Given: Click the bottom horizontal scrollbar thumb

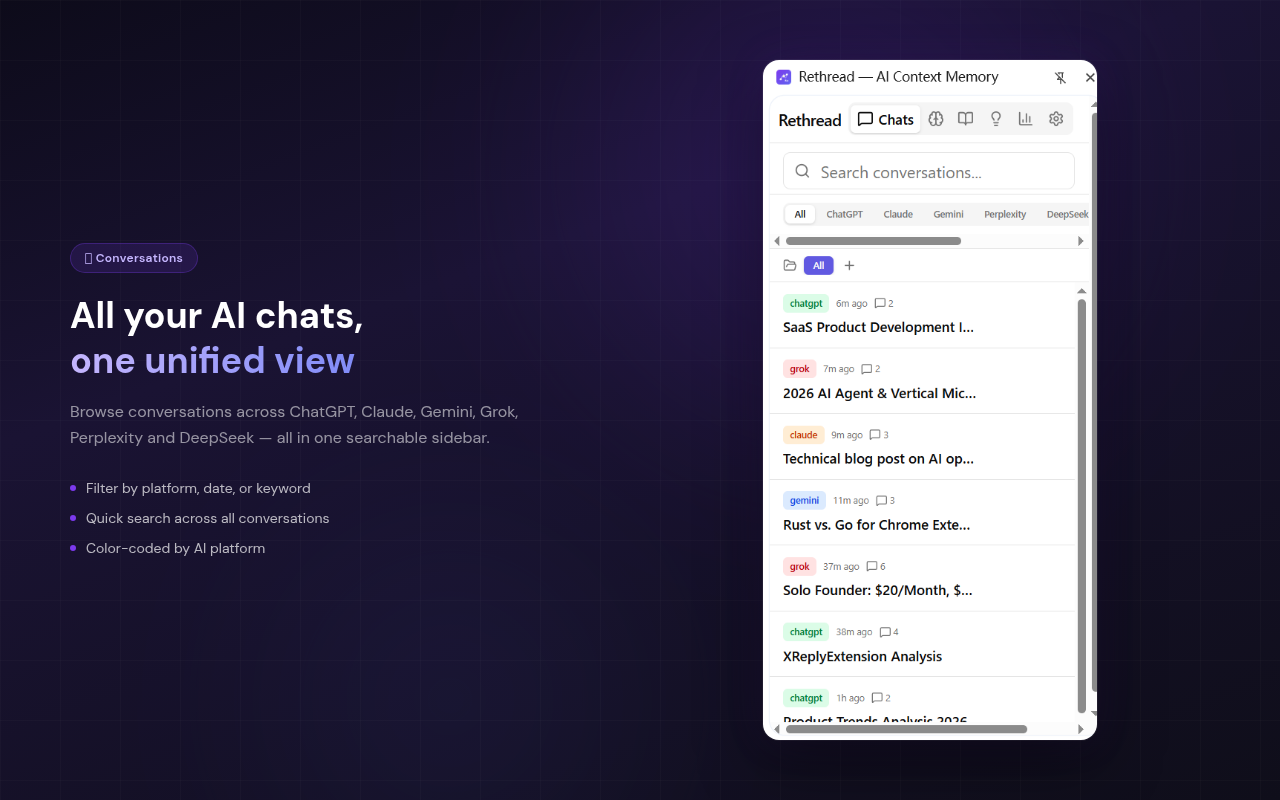Looking at the screenshot, I should (x=906, y=729).
